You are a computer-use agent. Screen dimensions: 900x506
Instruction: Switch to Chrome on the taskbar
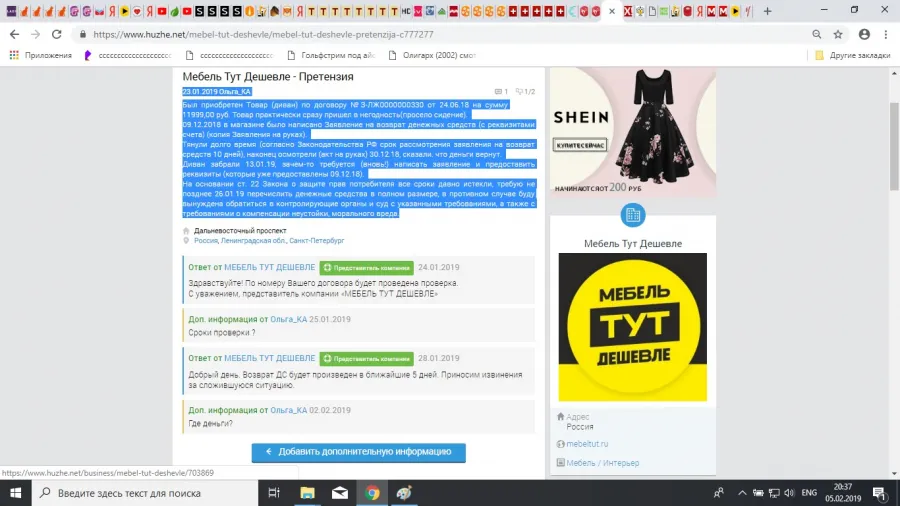[372, 493]
